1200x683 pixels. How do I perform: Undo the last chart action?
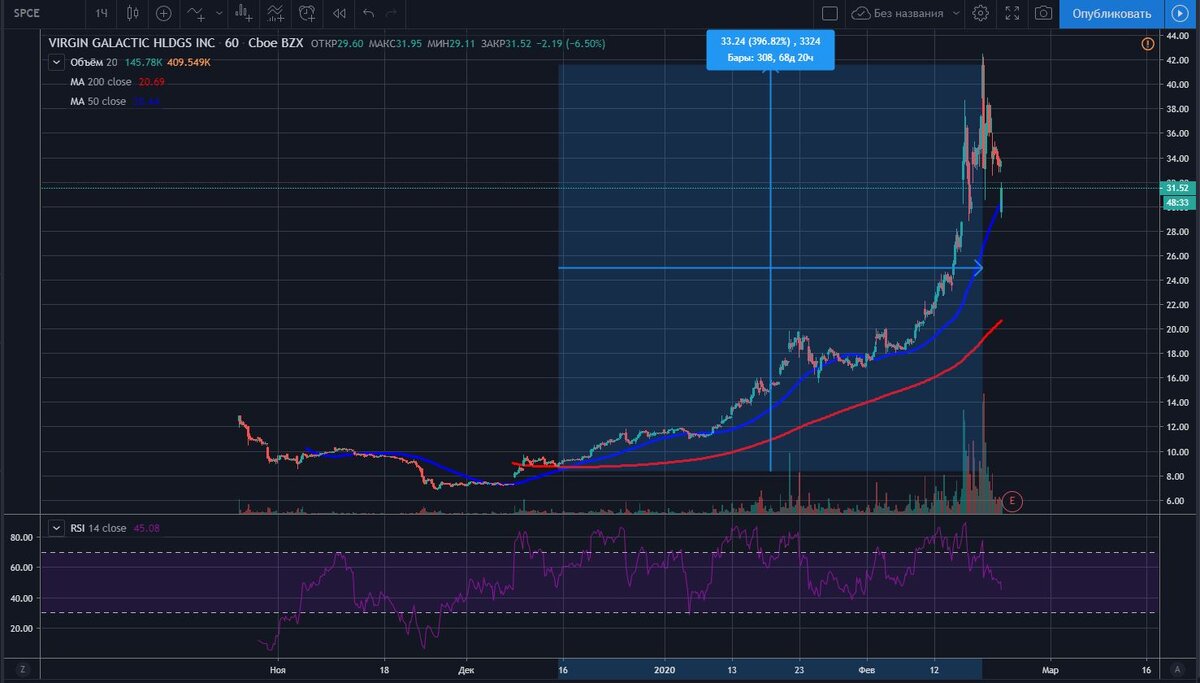(368, 14)
